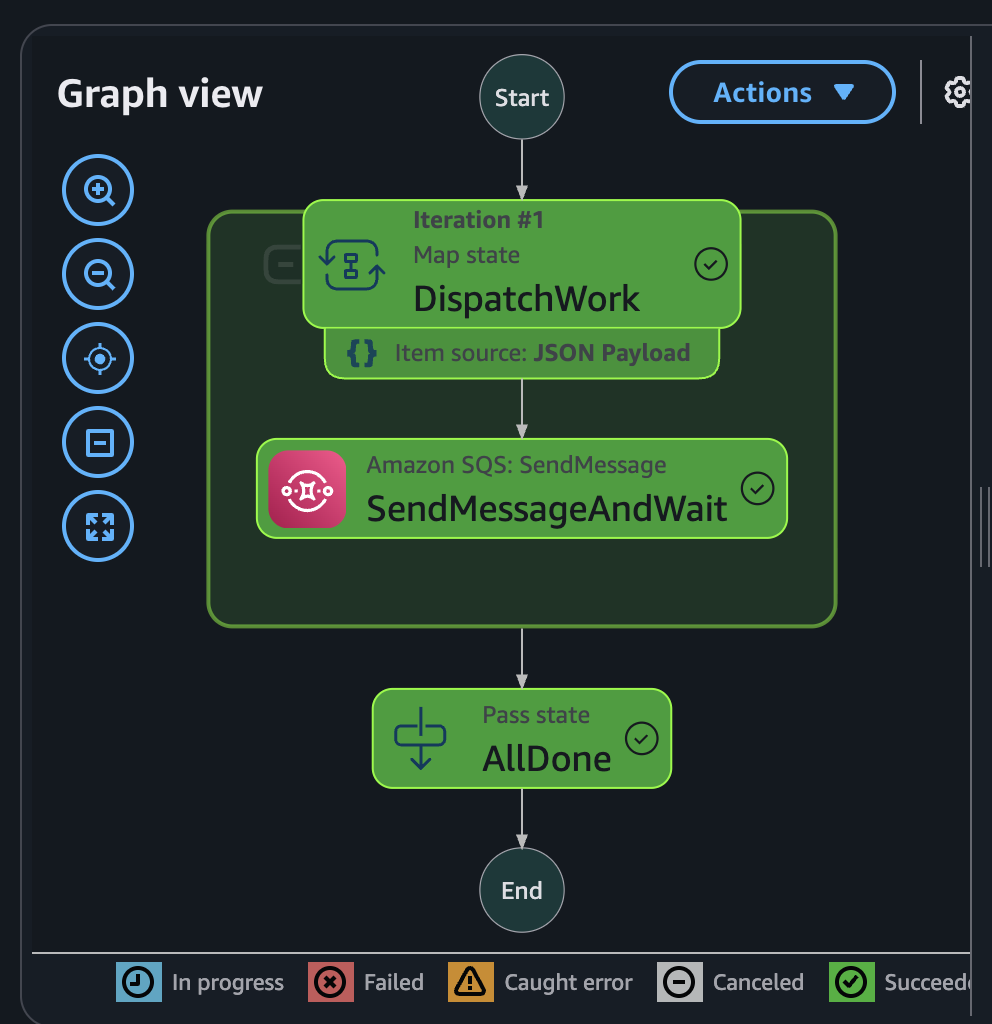Select the AllDone Pass state
Viewport: 992px width, 1024px height.
[x=522, y=739]
